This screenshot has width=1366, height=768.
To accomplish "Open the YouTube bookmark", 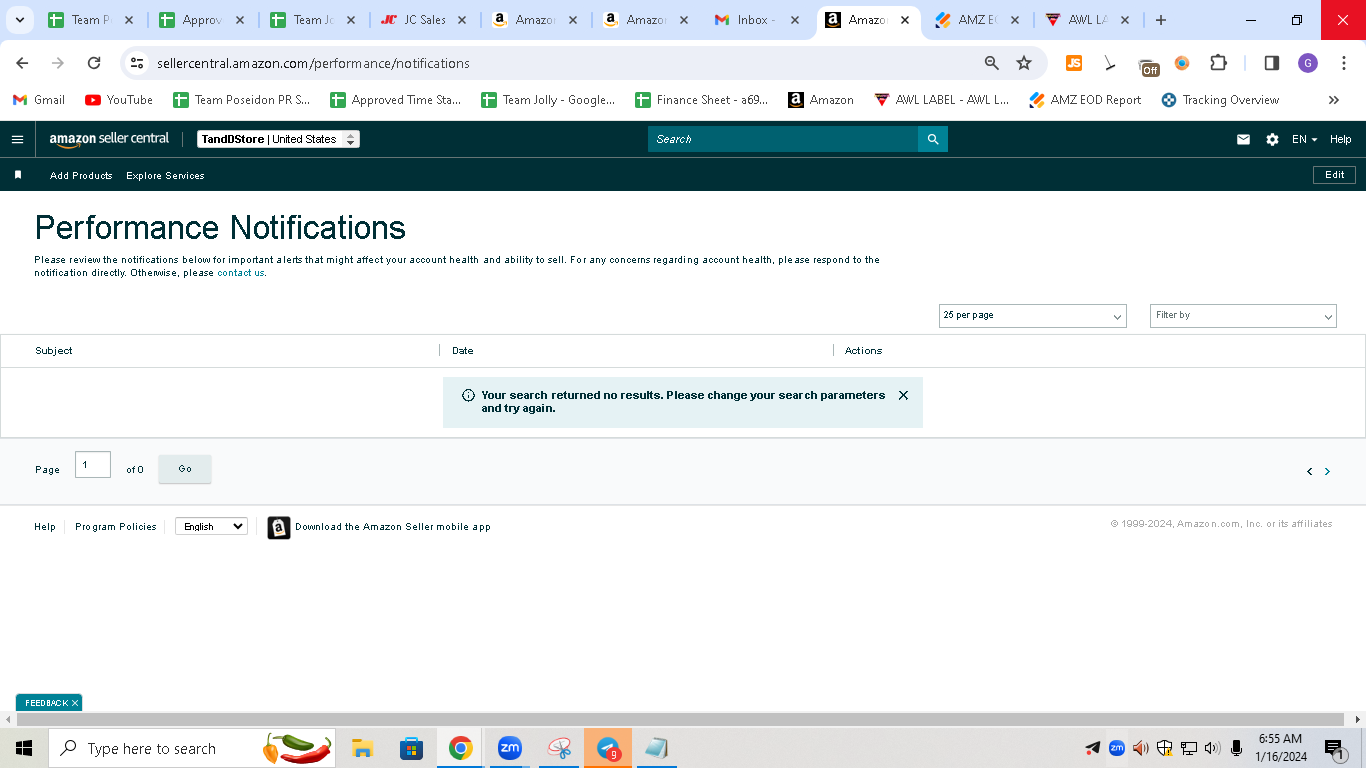I will pyautogui.click(x=119, y=100).
